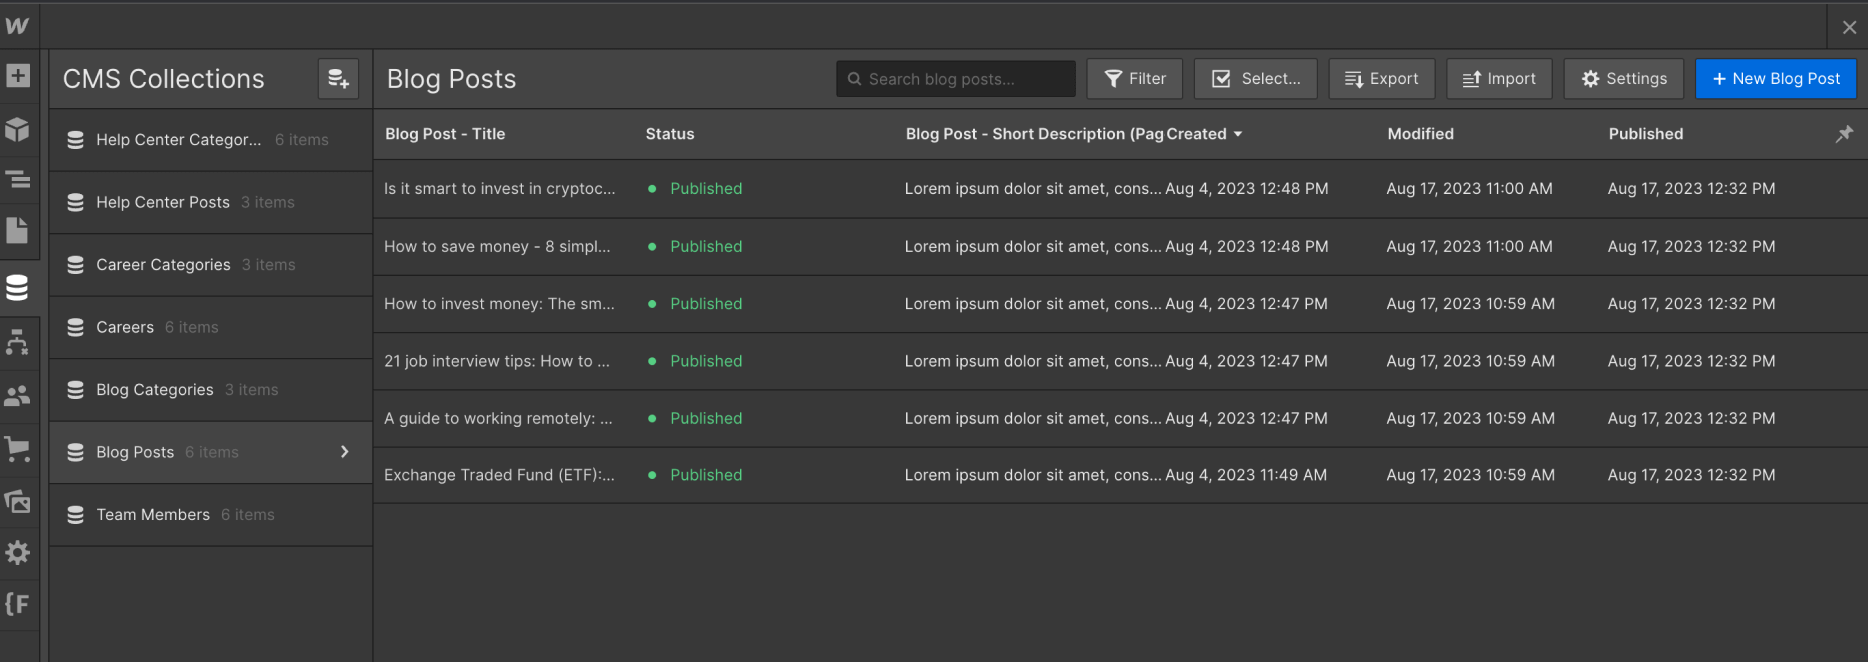
Task: Open the Assets images sidebar icon
Action: [x=18, y=501]
